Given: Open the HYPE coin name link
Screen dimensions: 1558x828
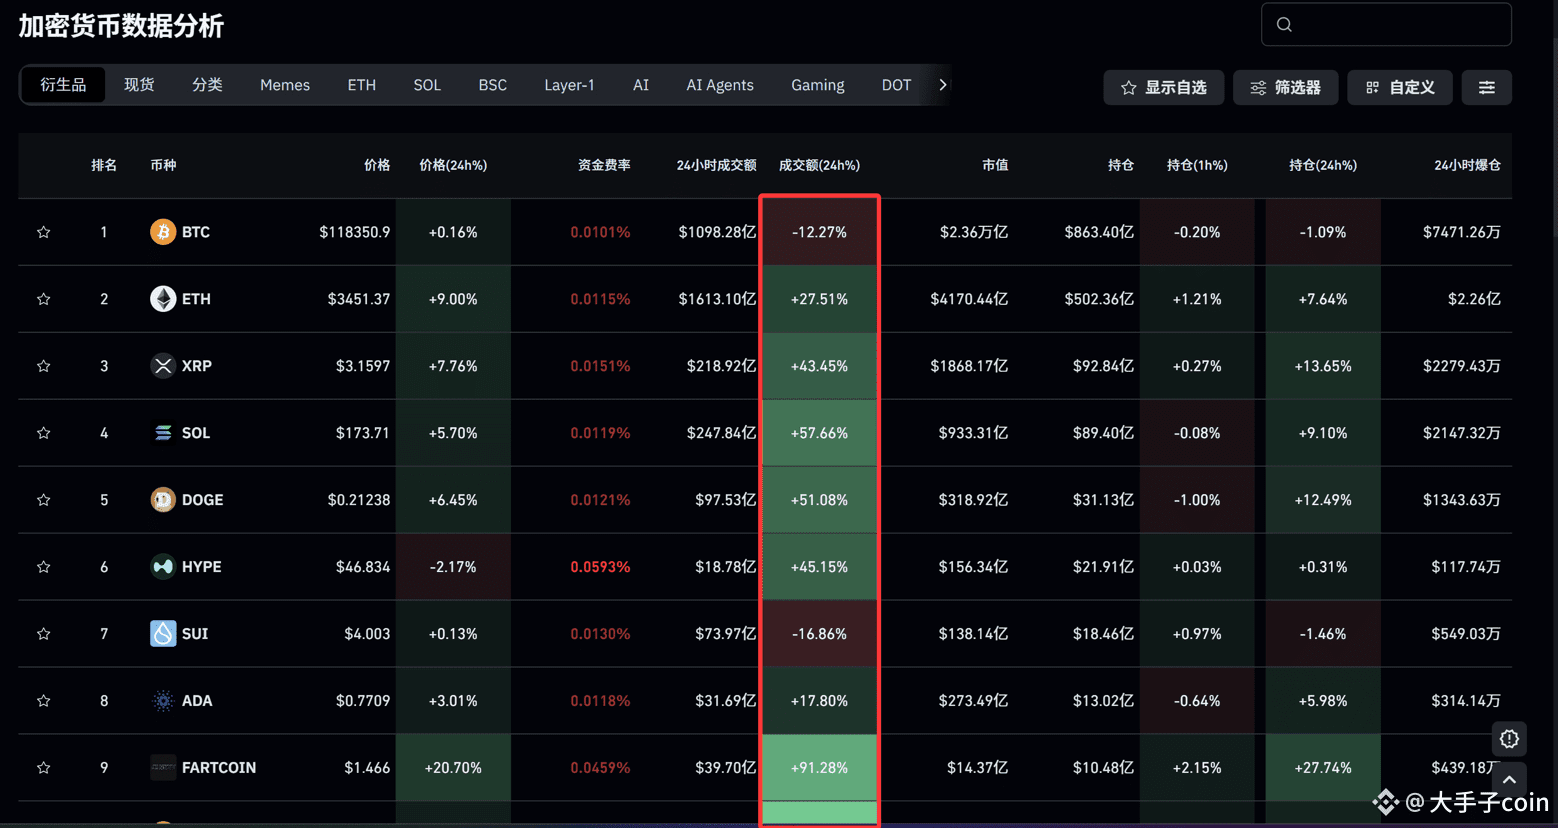Looking at the screenshot, I should coord(202,567).
